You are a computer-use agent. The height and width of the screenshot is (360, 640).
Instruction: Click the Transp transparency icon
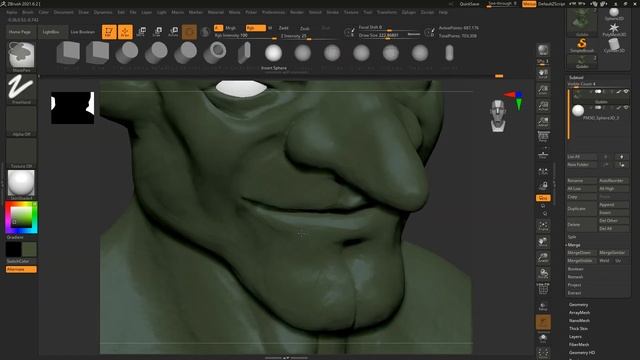pyautogui.click(x=543, y=306)
